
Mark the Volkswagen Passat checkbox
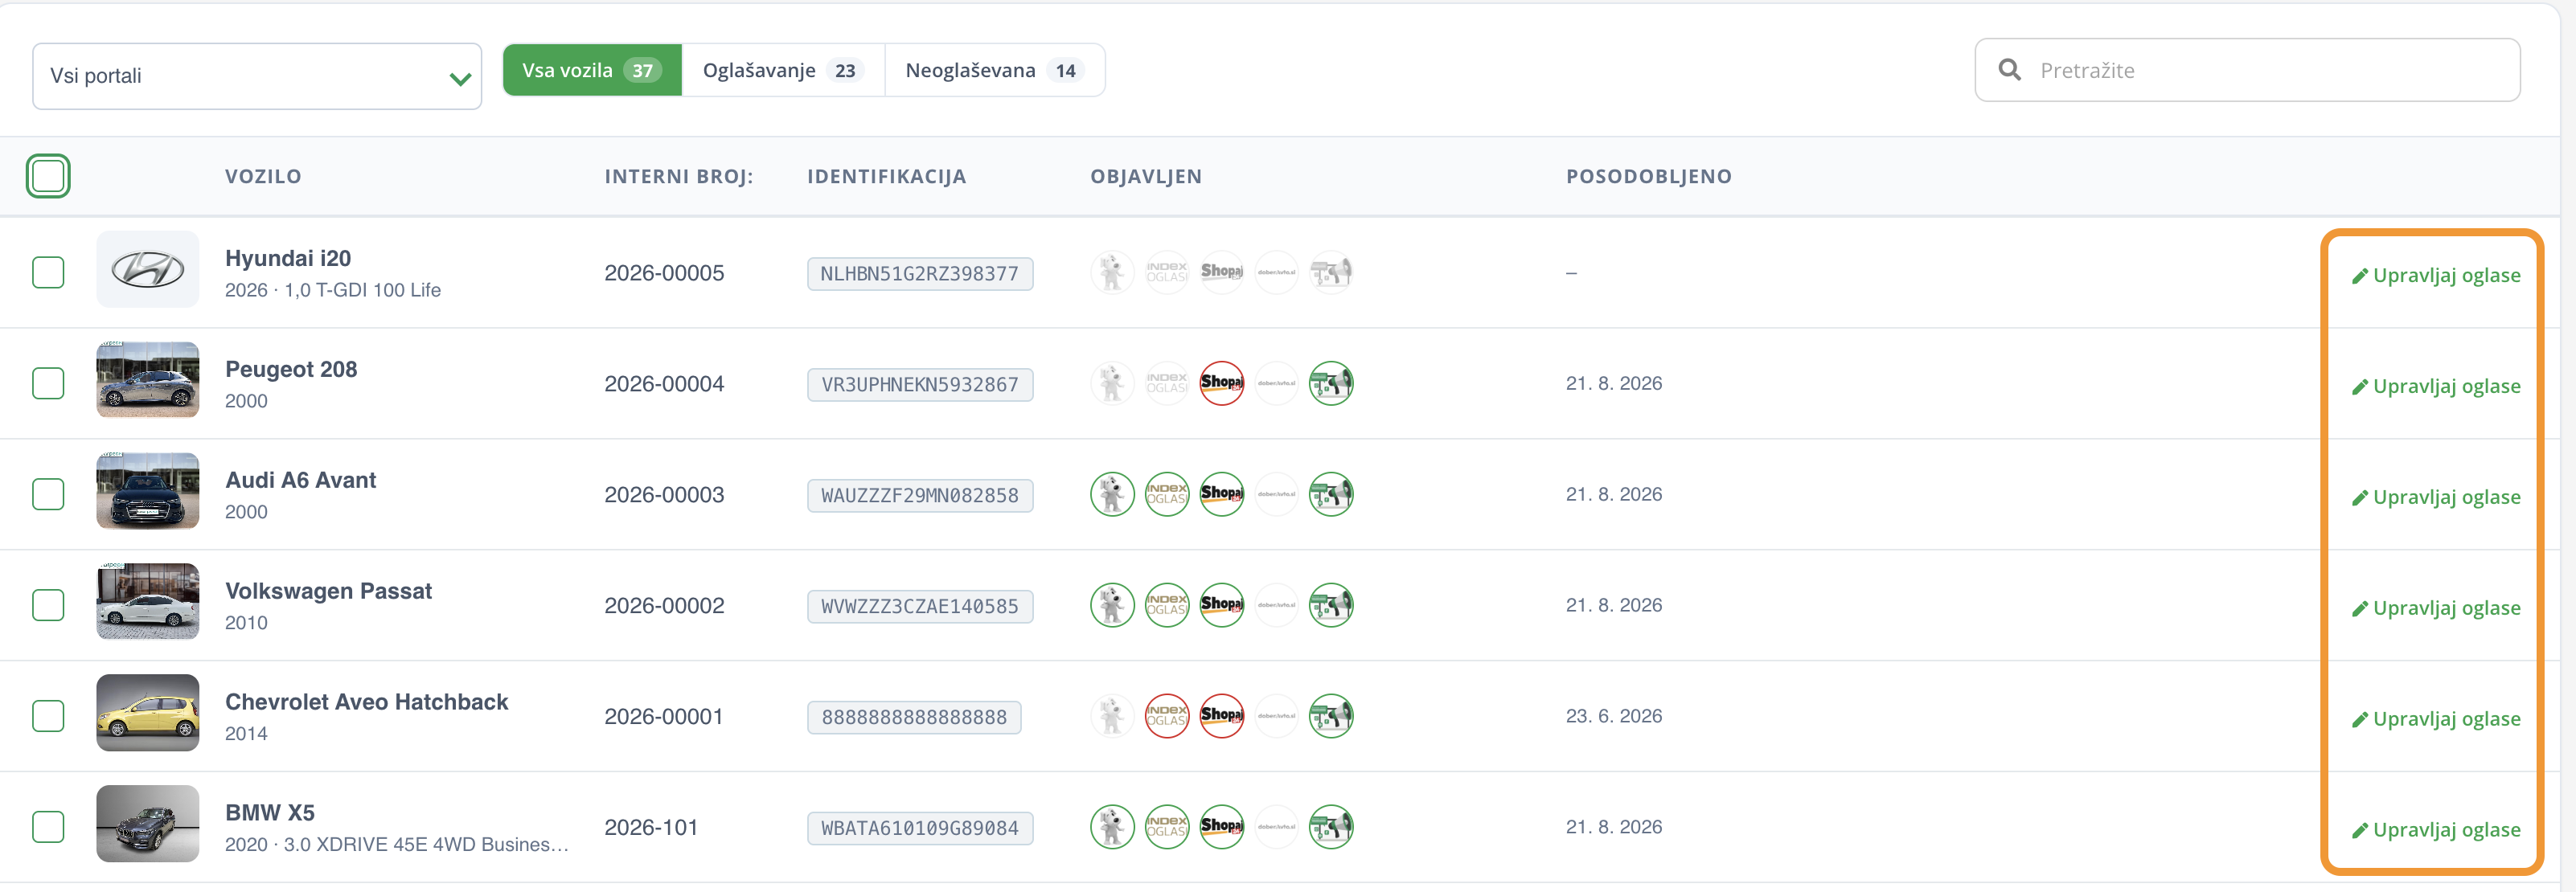pyautogui.click(x=48, y=605)
